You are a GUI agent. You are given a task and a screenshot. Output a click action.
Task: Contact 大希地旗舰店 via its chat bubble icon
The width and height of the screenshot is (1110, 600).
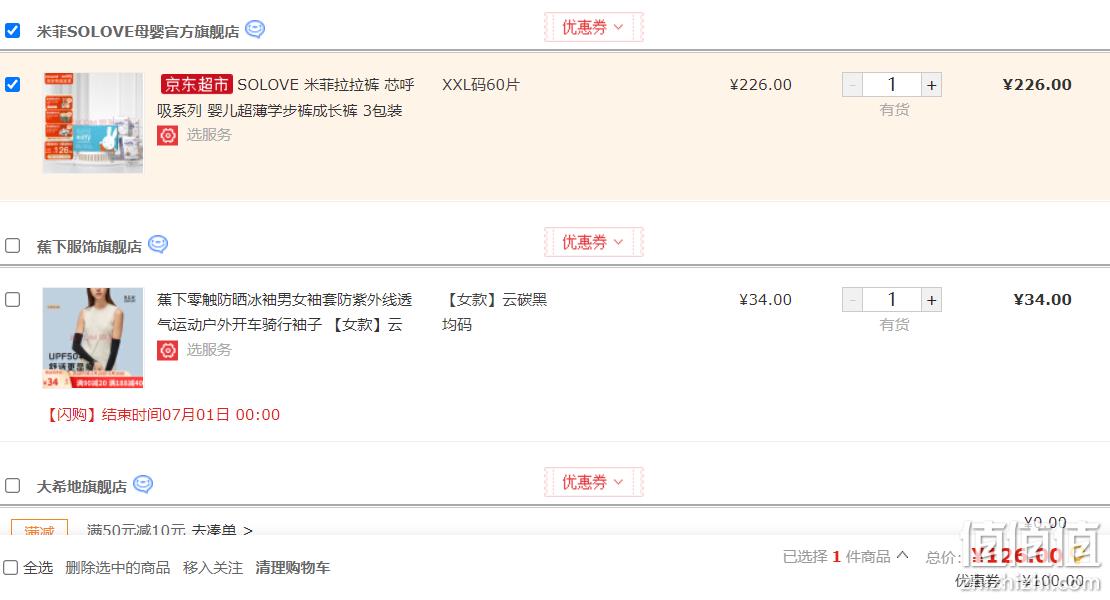pyautogui.click(x=143, y=484)
